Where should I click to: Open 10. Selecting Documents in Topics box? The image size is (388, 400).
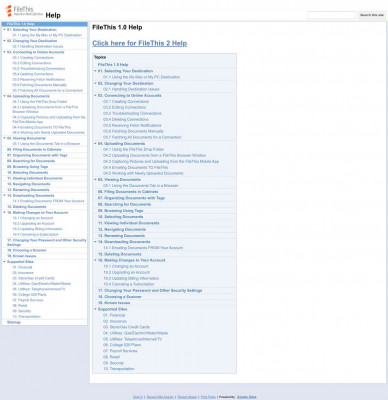click(120, 217)
